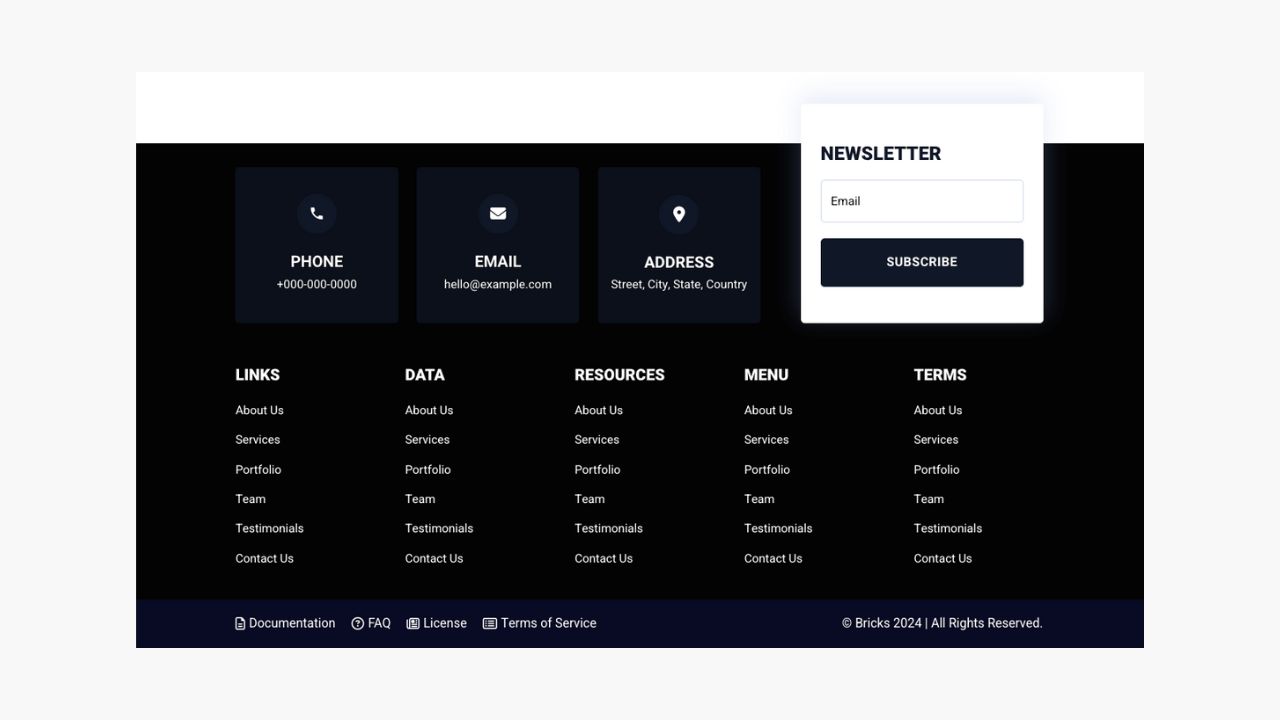Open the Terms of Service footer link
The height and width of the screenshot is (720, 1280).
click(548, 623)
